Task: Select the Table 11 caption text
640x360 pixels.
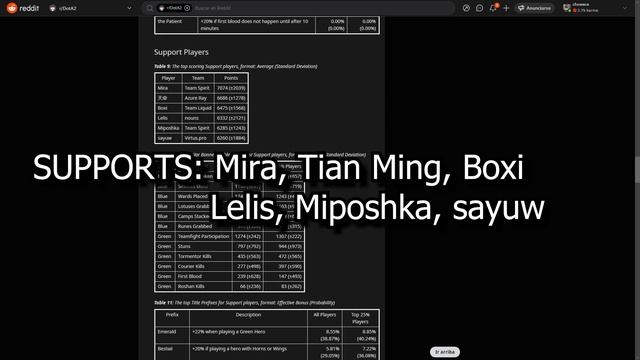Action: coord(244,302)
